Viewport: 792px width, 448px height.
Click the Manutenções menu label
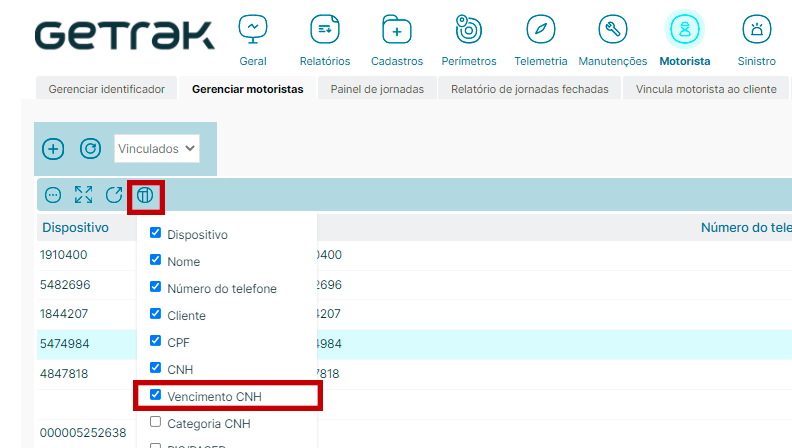(x=613, y=61)
